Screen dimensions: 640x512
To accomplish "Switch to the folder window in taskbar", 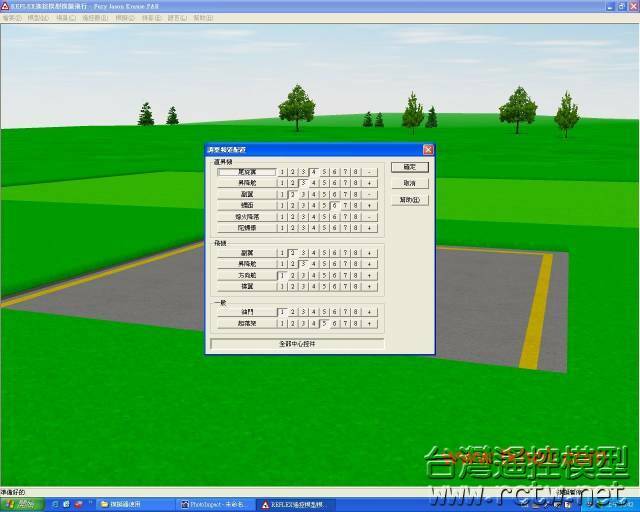I will pyautogui.click(x=136, y=505).
